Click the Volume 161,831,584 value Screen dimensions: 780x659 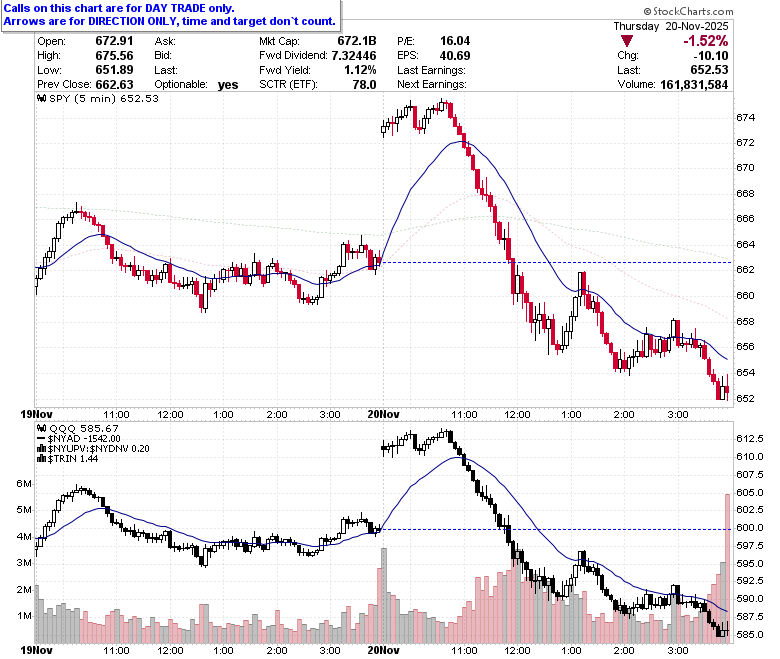pyautogui.click(x=694, y=85)
